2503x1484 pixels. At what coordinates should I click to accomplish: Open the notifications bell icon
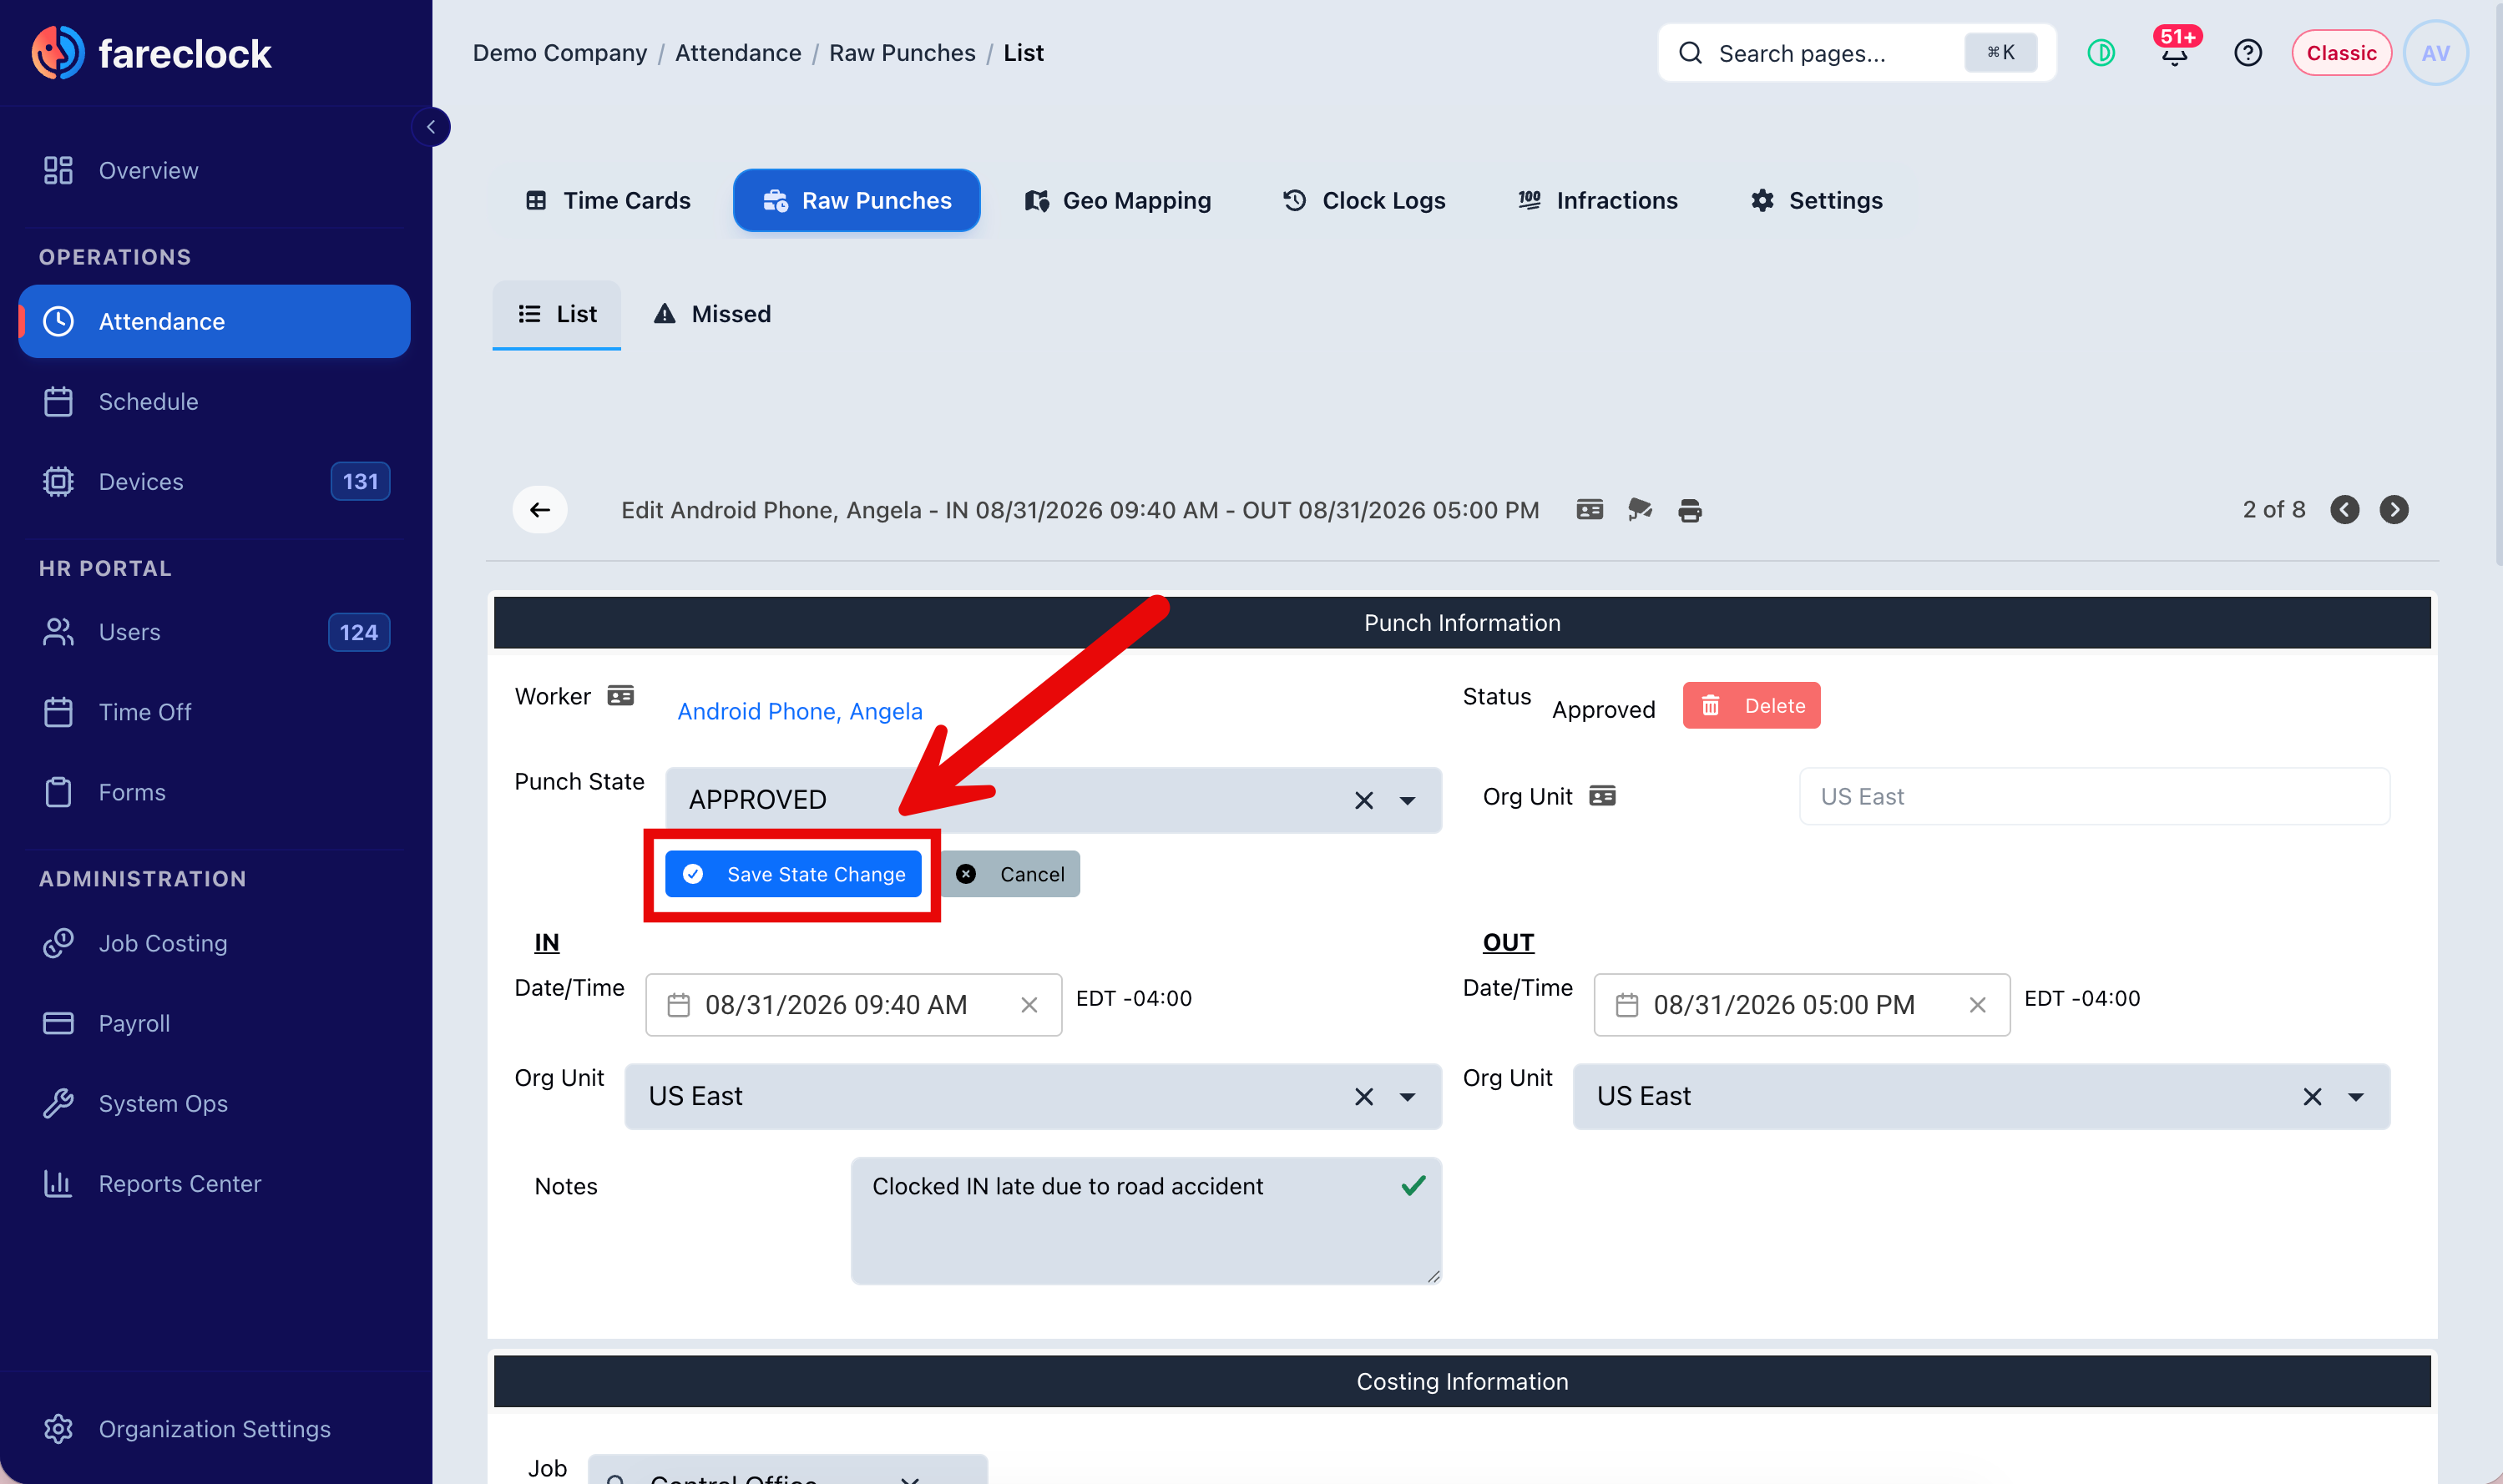click(x=2174, y=52)
